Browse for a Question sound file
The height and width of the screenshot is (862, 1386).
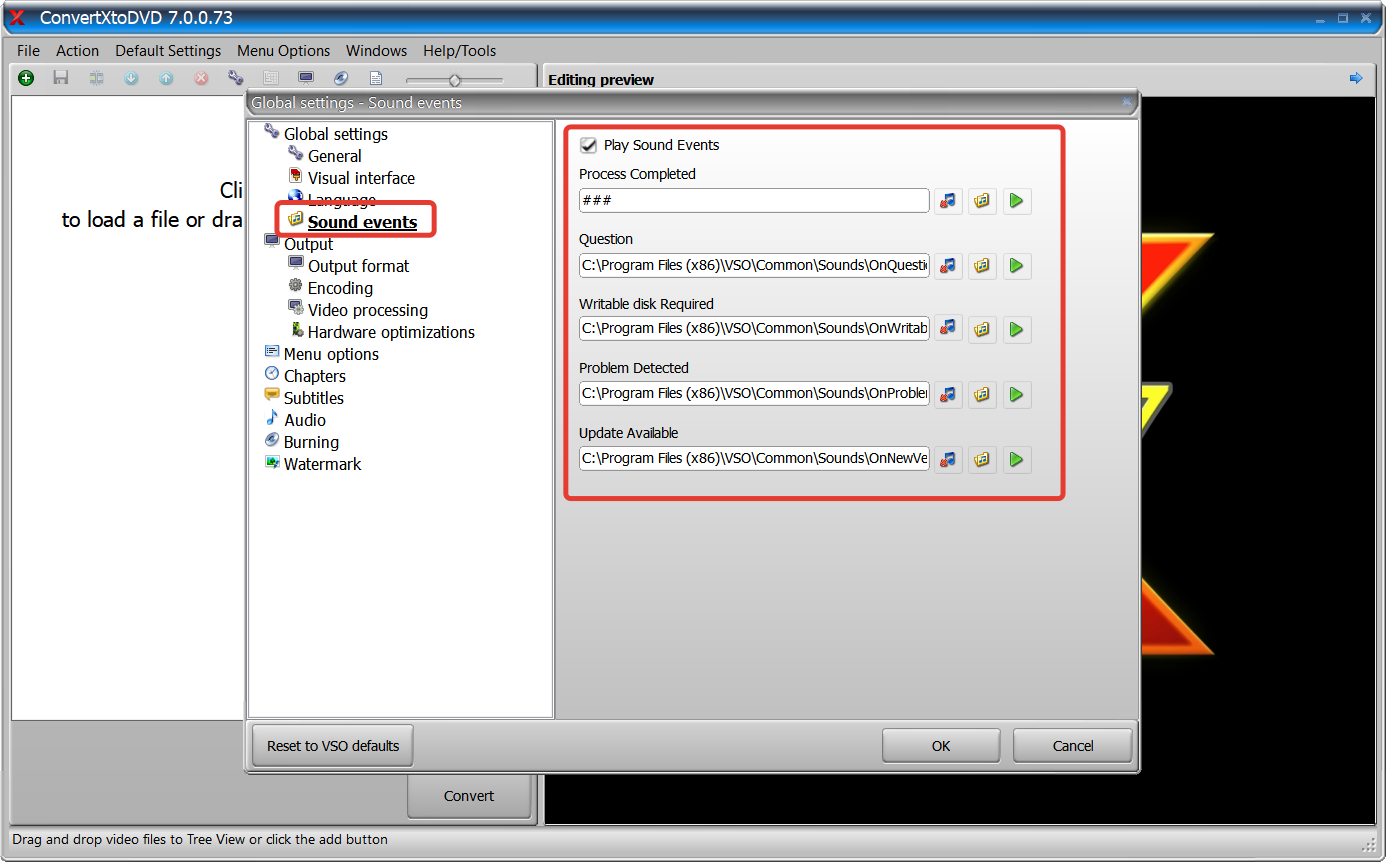click(982, 265)
